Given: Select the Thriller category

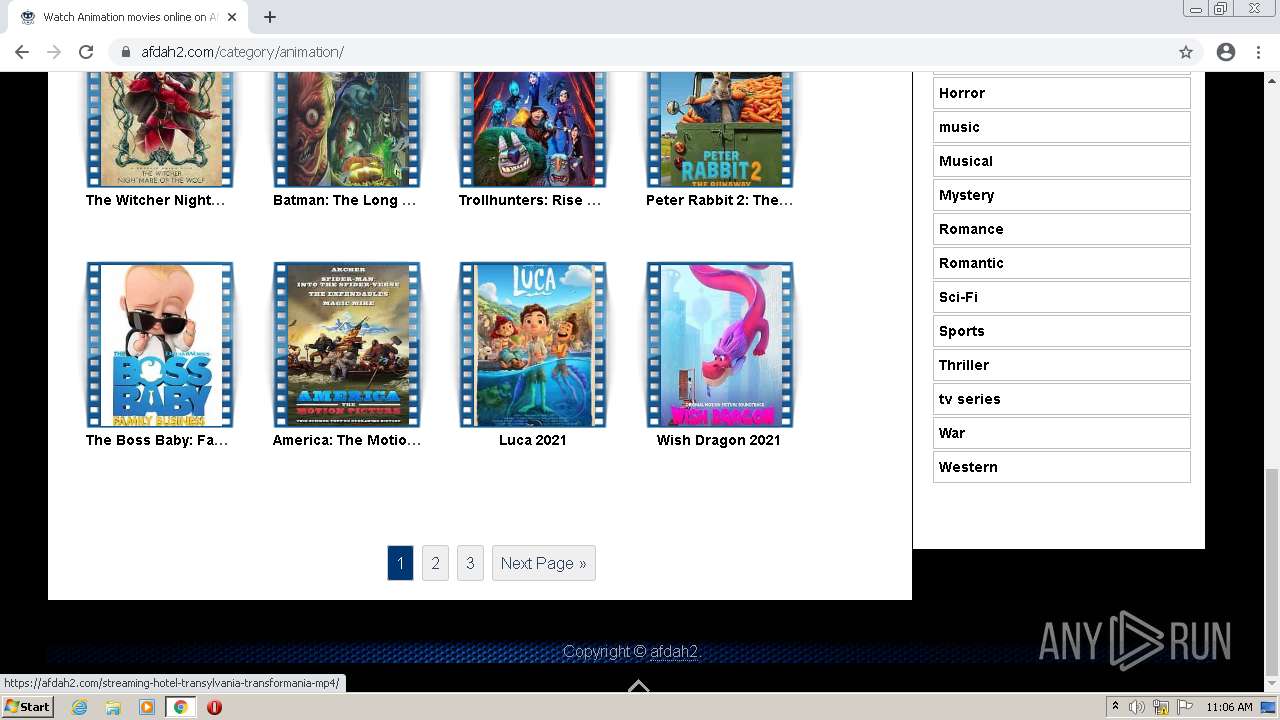Looking at the screenshot, I should click(1062, 365).
